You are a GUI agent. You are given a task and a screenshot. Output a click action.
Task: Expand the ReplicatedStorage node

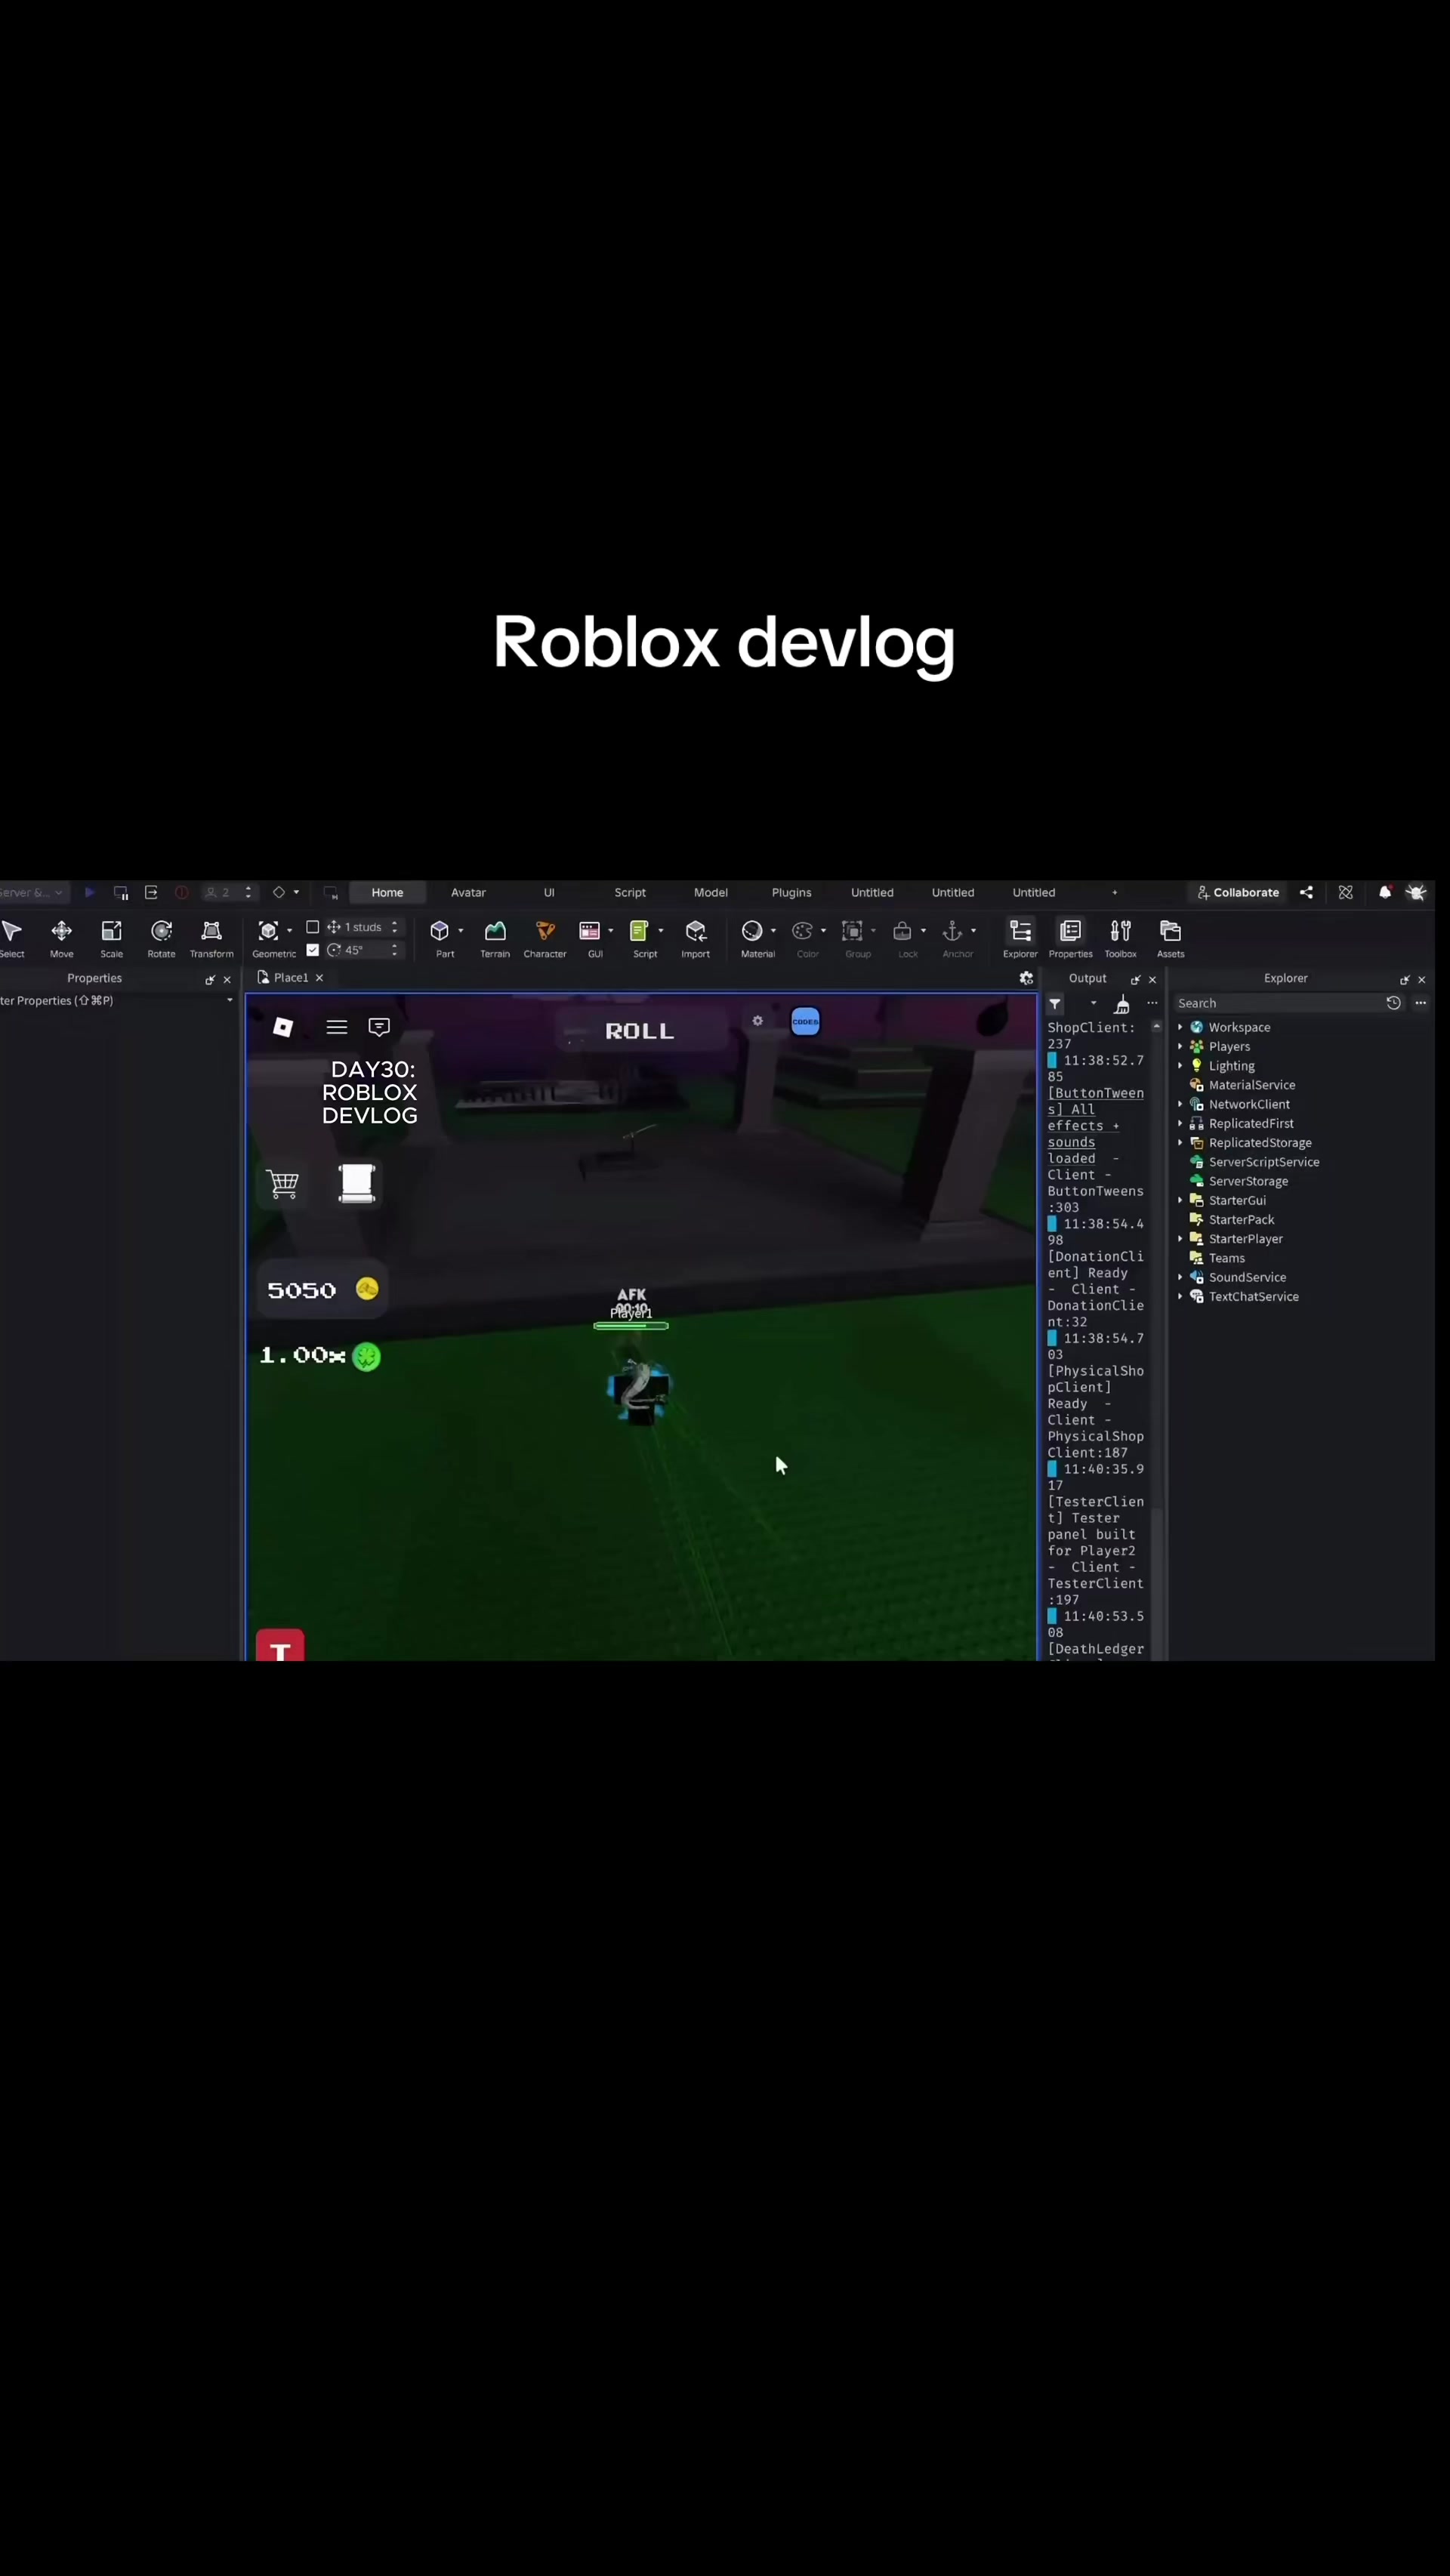pyautogui.click(x=1180, y=1143)
